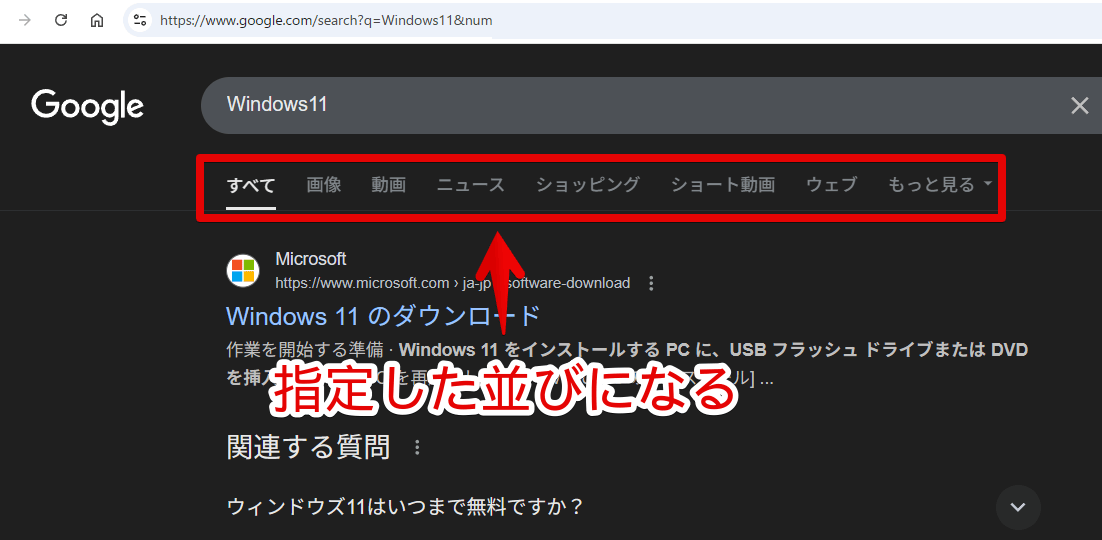Reload the page with refresh icon

point(61,20)
